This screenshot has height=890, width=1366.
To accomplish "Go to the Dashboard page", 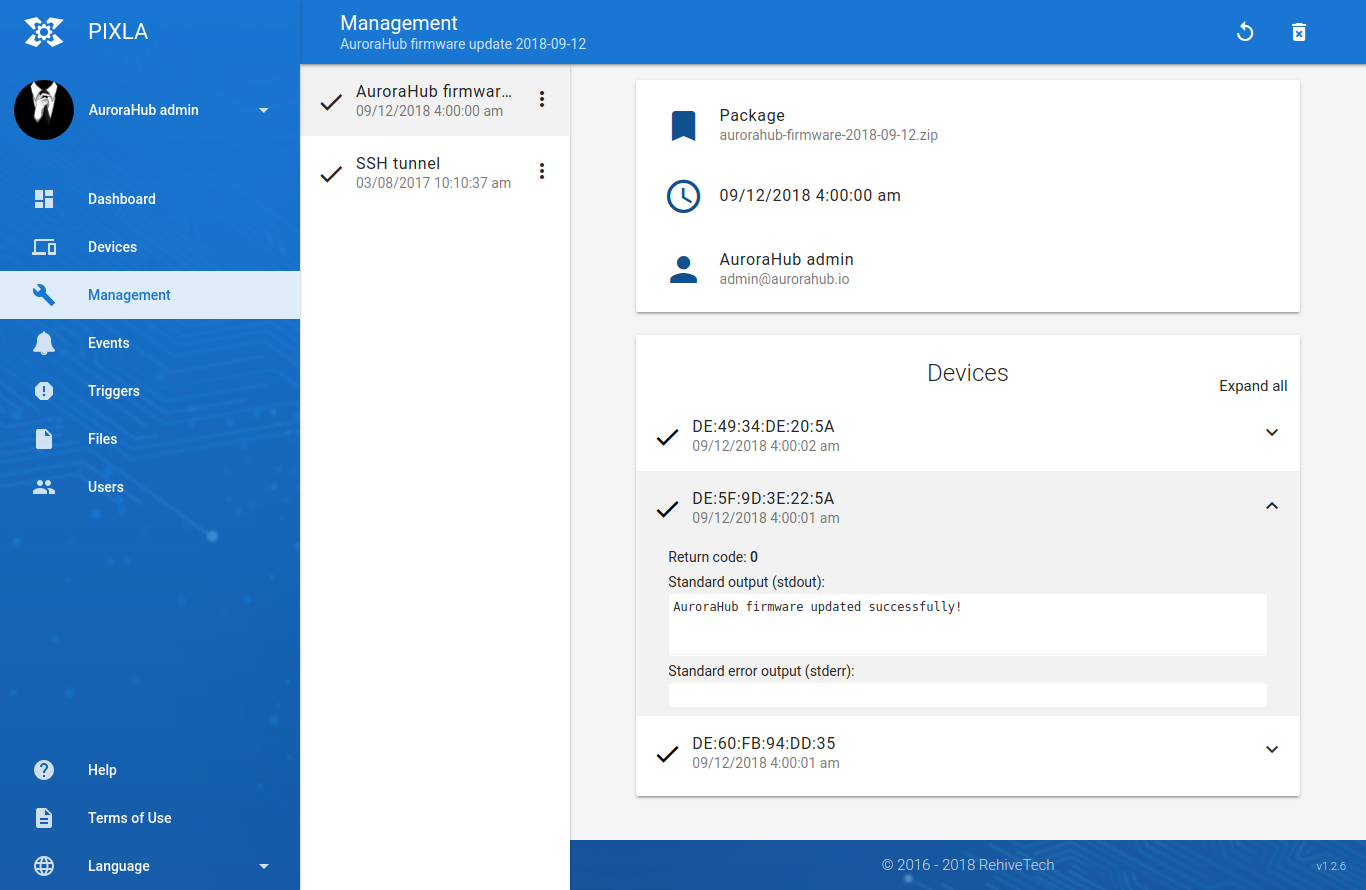I will coord(121,199).
